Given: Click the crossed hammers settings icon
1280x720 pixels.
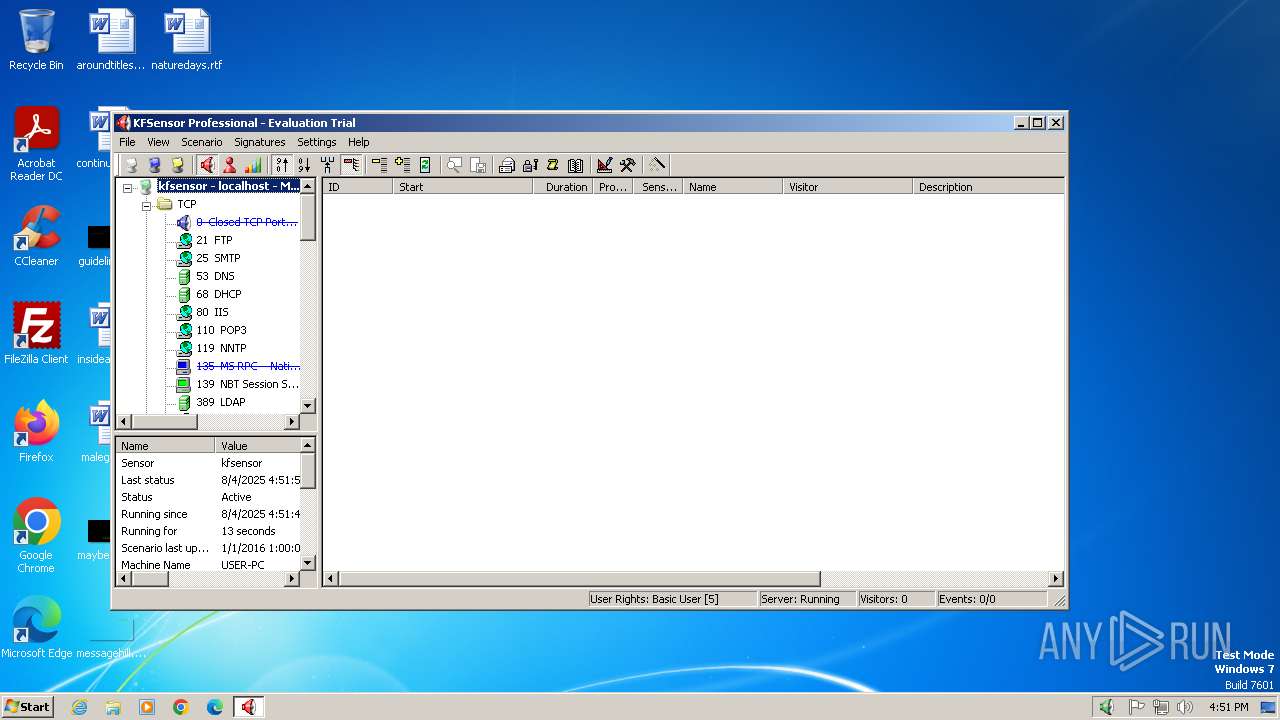Looking at the screenshot, I should (627, 165).
